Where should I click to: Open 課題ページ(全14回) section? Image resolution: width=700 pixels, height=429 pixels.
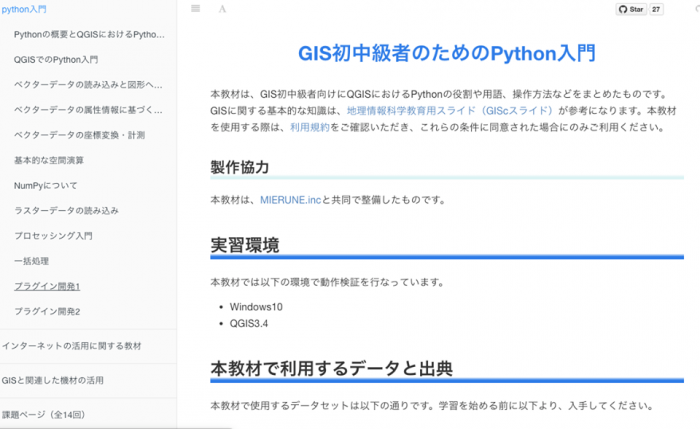43,415
